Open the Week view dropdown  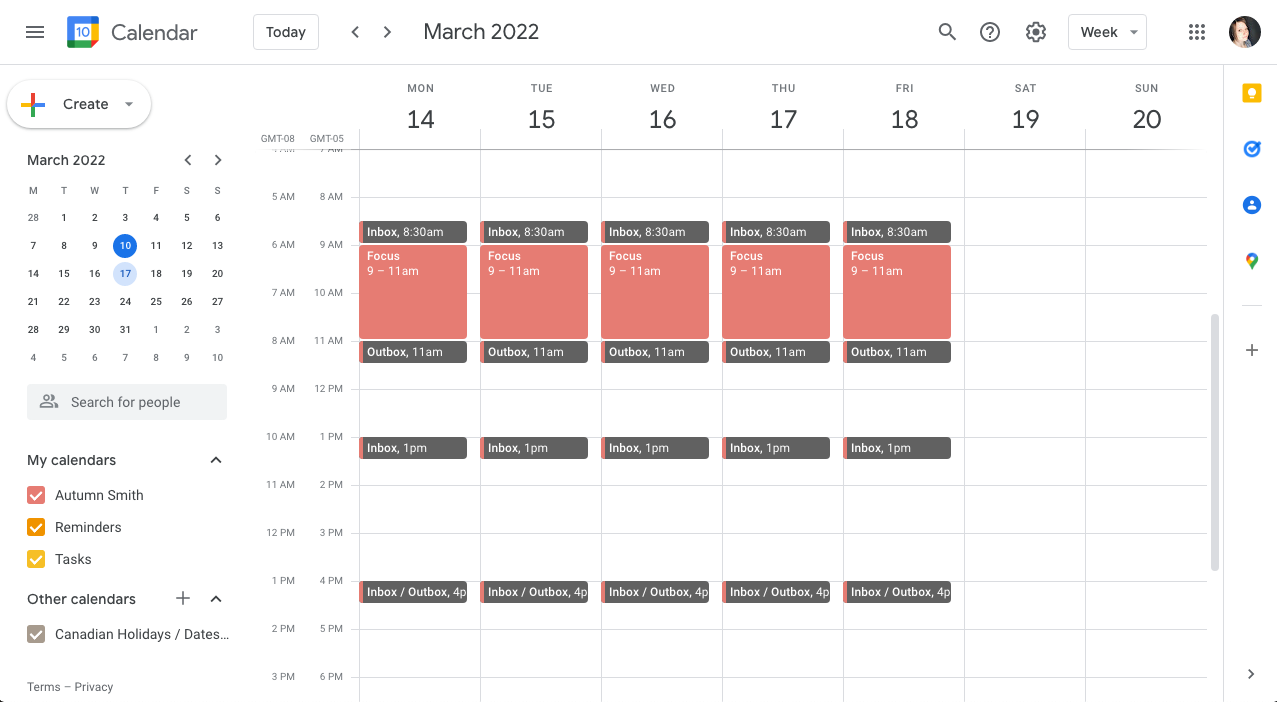[1107, 32]
